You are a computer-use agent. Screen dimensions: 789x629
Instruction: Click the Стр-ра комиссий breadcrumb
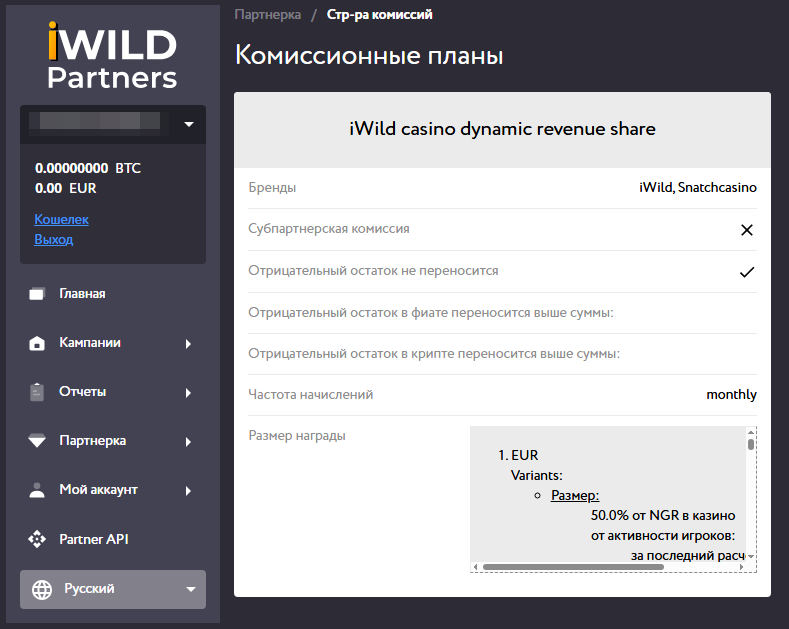click(x=379, y=15)
